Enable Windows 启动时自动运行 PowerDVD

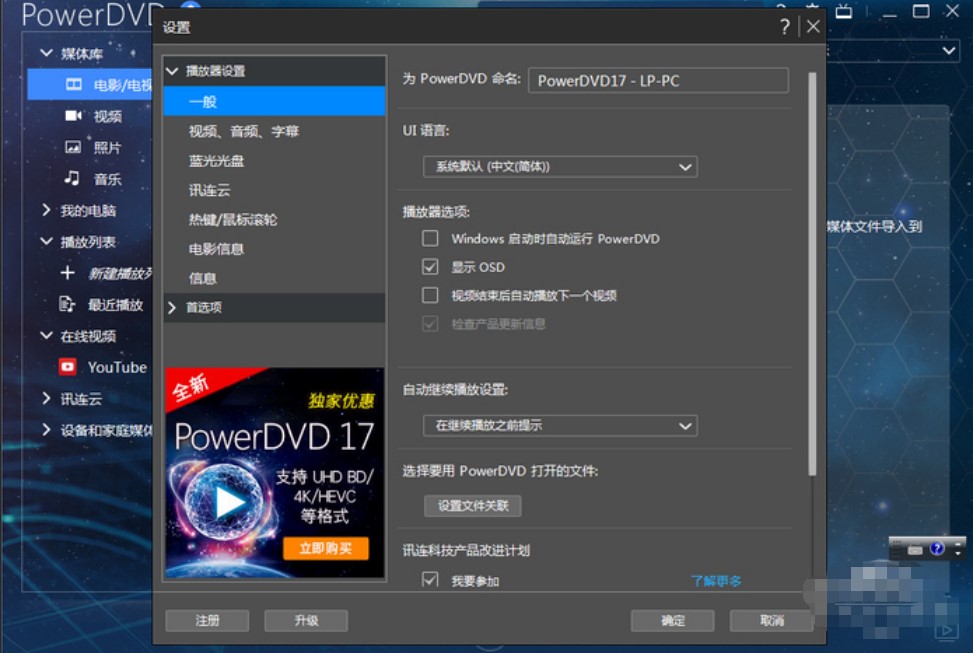(x=430, y=238)
